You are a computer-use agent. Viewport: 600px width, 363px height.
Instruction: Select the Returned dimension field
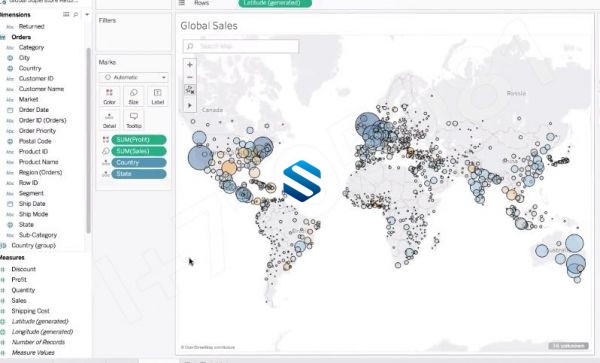[x=31, y=26]
